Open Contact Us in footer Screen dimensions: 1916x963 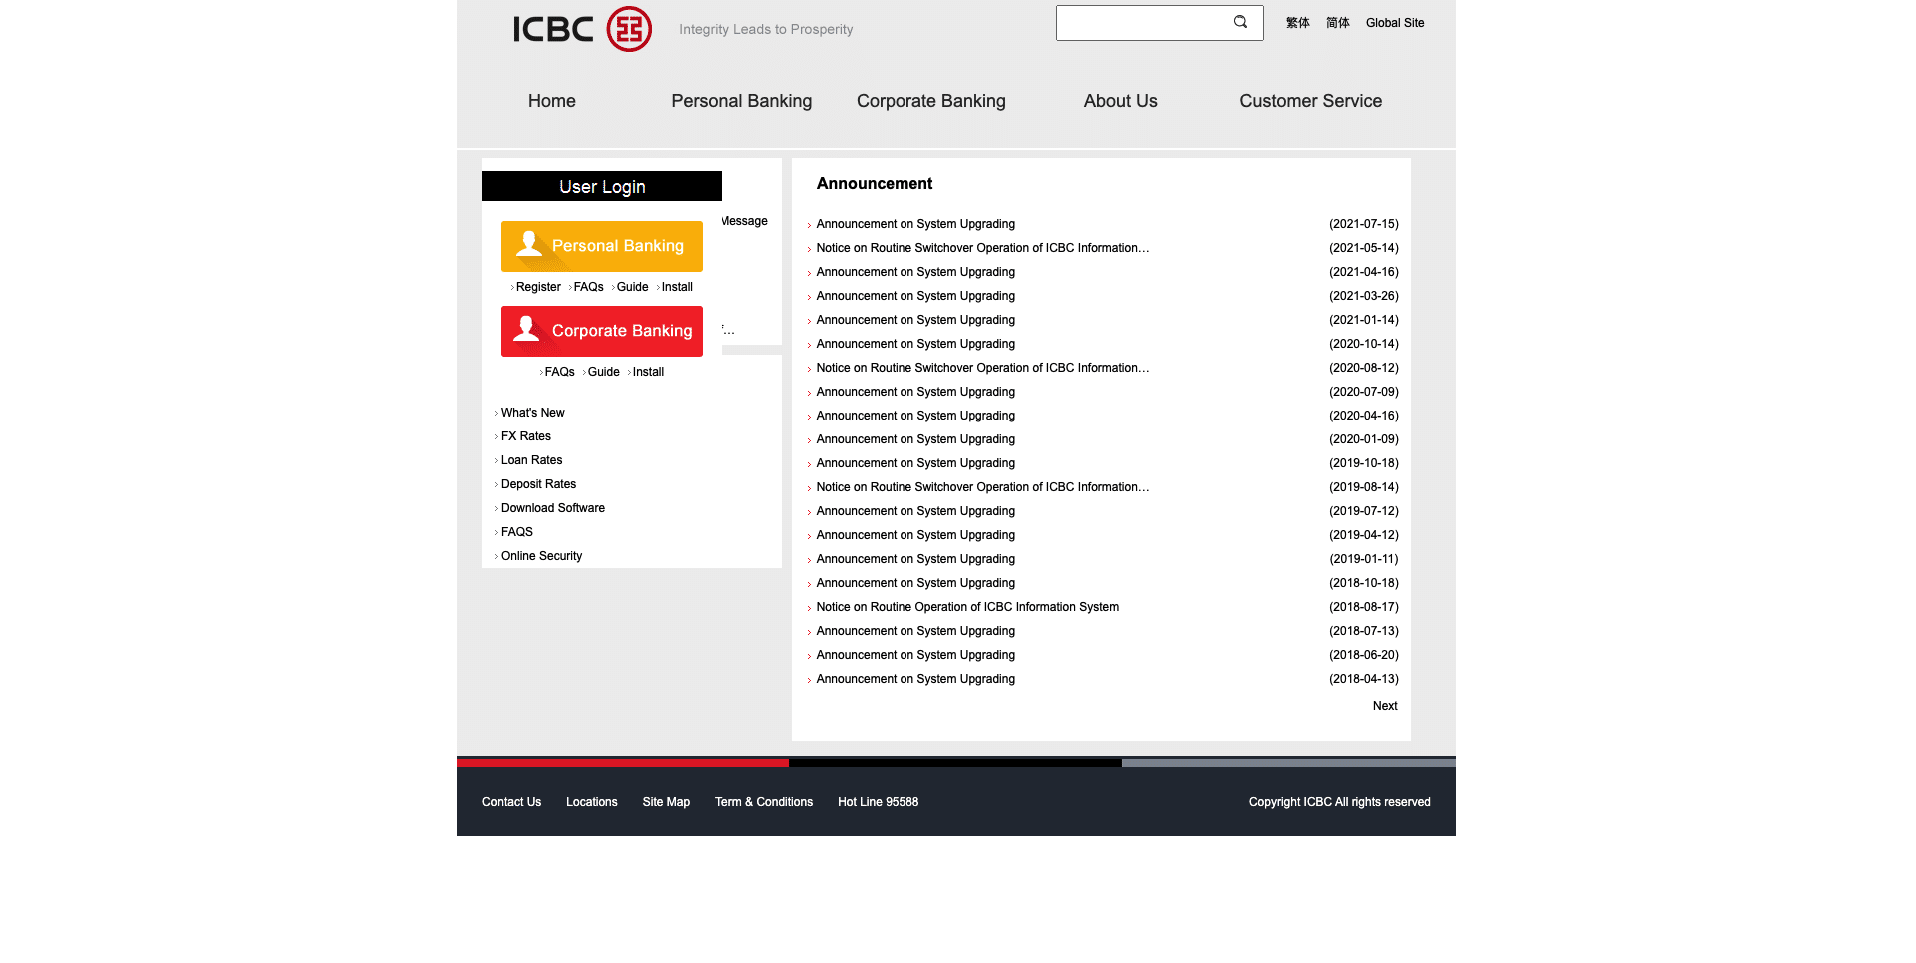tap(511, 802)
